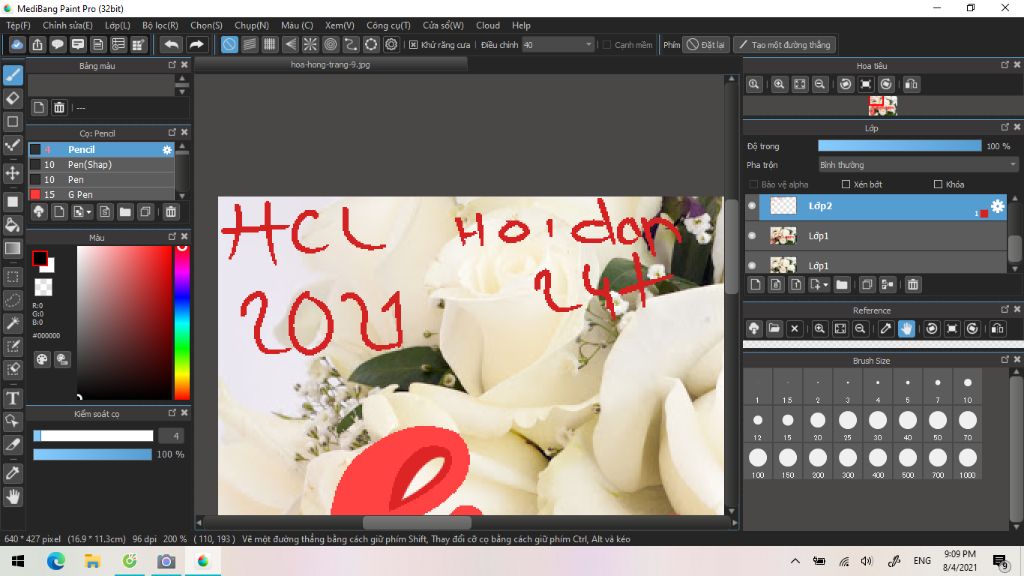Click the Đặt lại button
This screenshot has height=576, width=1024.
click(705, 44)
